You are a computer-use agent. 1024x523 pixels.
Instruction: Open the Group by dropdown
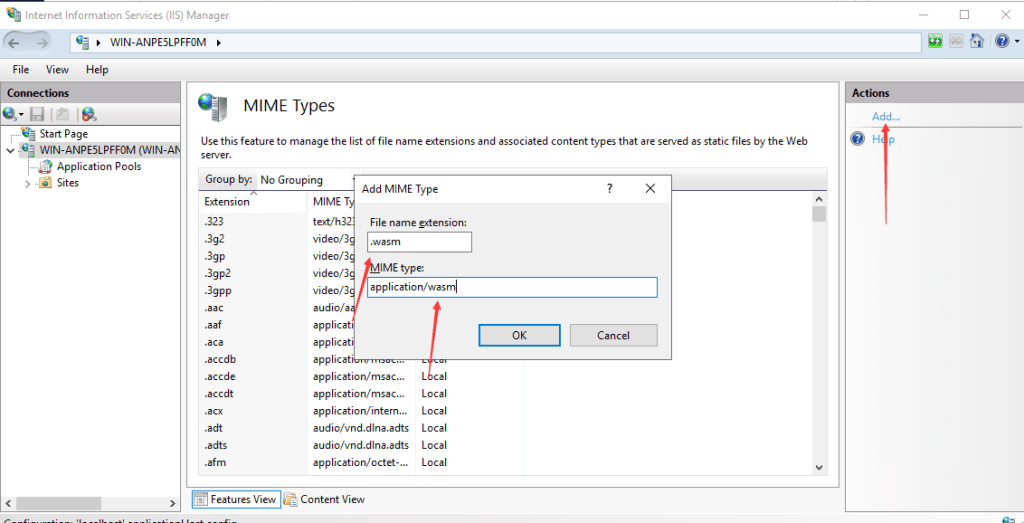(307, 180)
